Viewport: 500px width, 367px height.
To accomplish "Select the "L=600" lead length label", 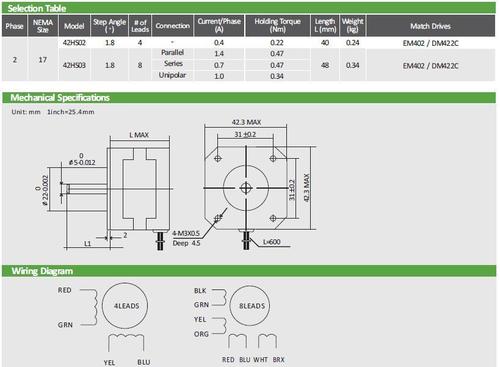I will 272,242.
